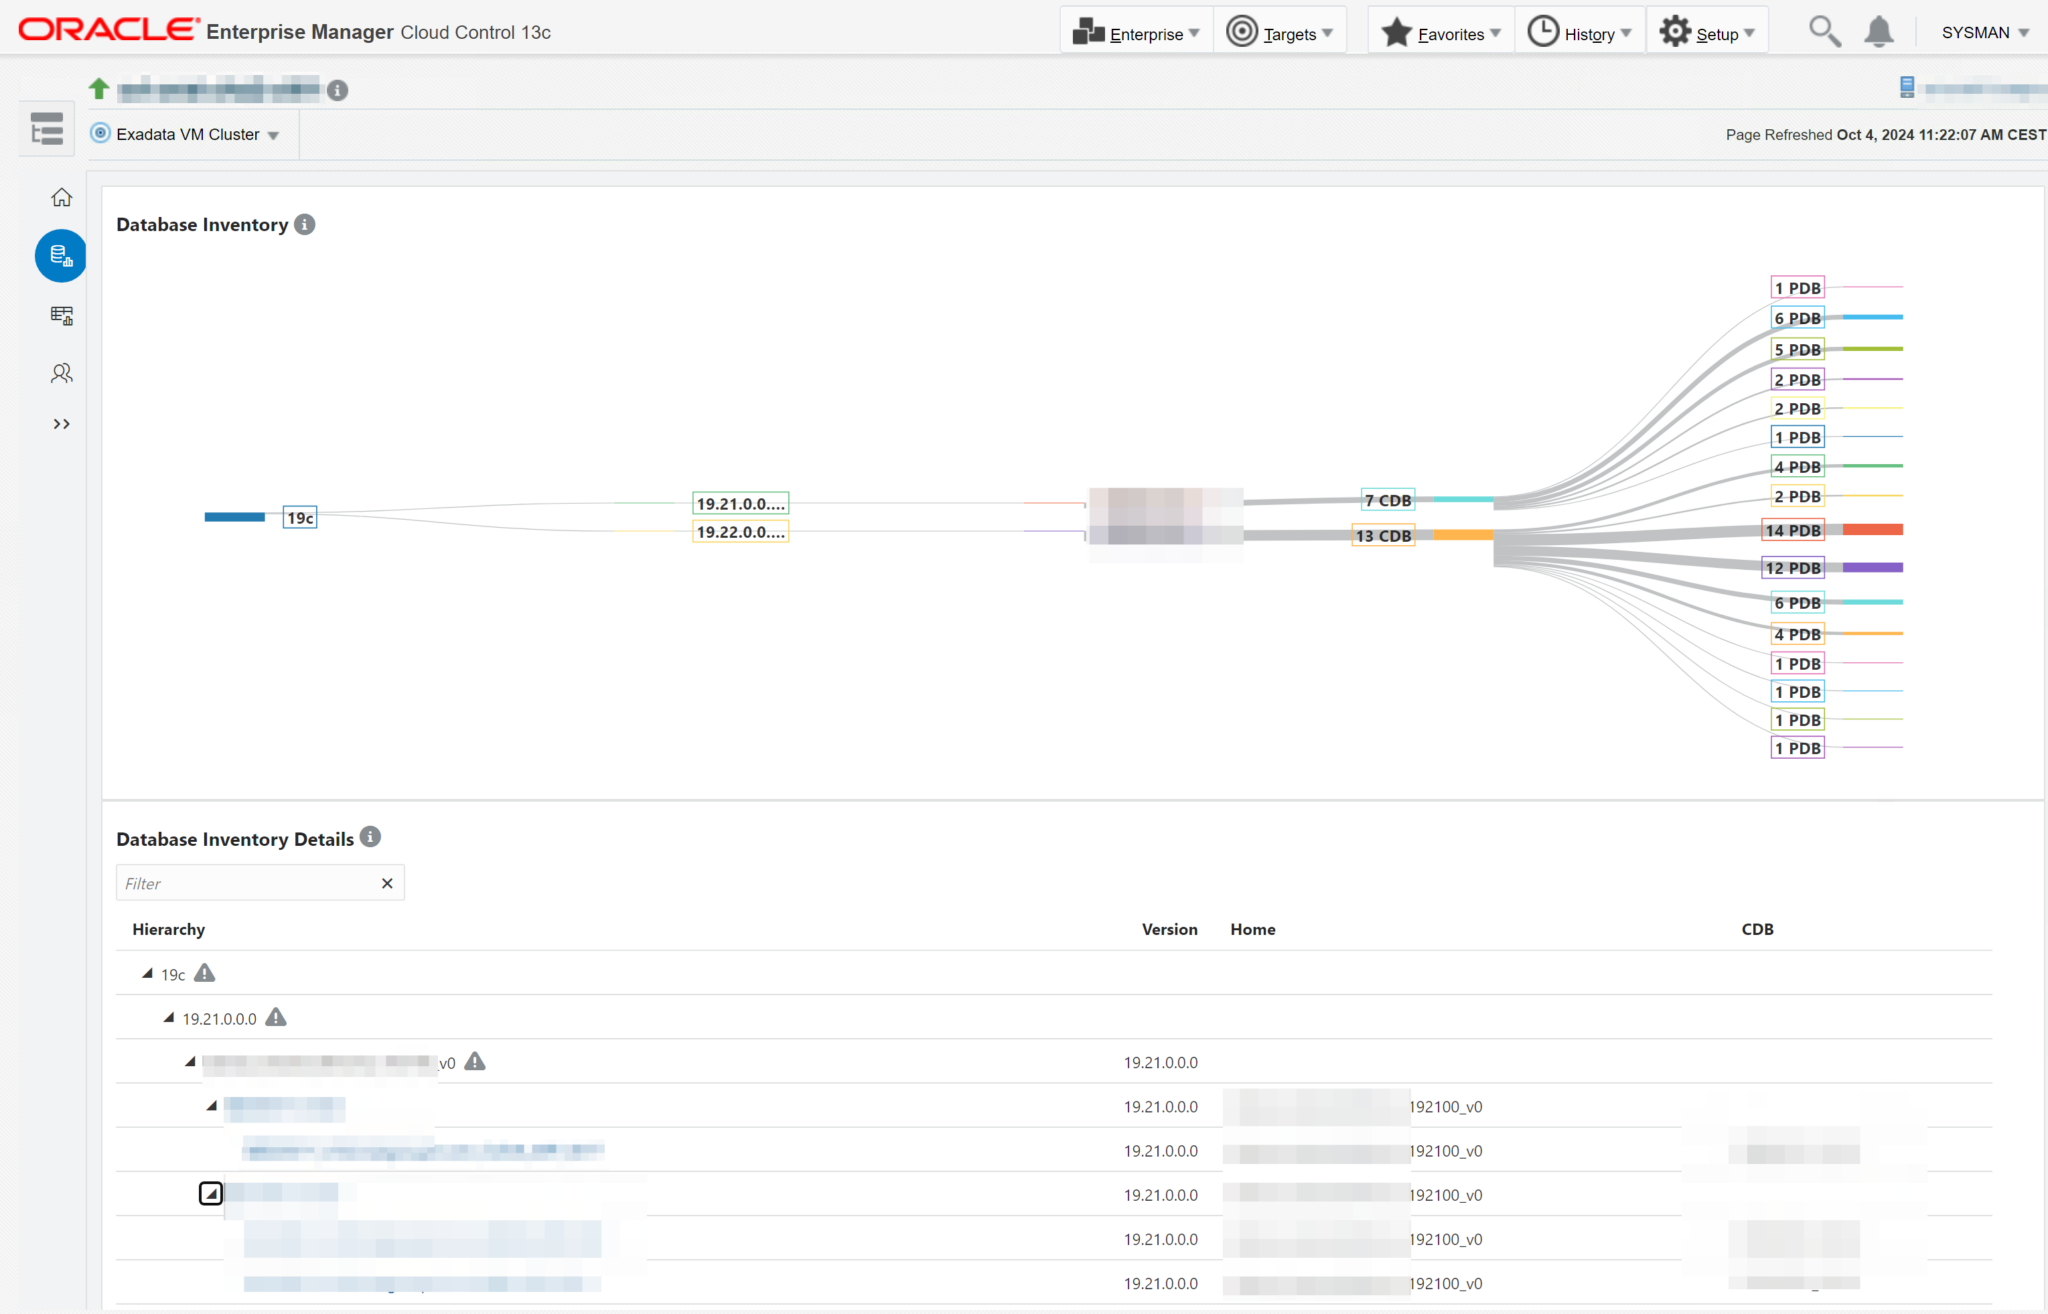
Task: Open the table view sidebar icon
Action: pyautogui.click(x=61, y=316)
